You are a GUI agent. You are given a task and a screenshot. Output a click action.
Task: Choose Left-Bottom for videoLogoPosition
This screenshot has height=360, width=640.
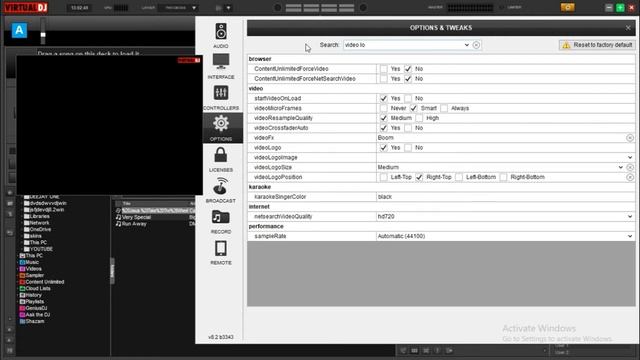(x=459, y=177)
